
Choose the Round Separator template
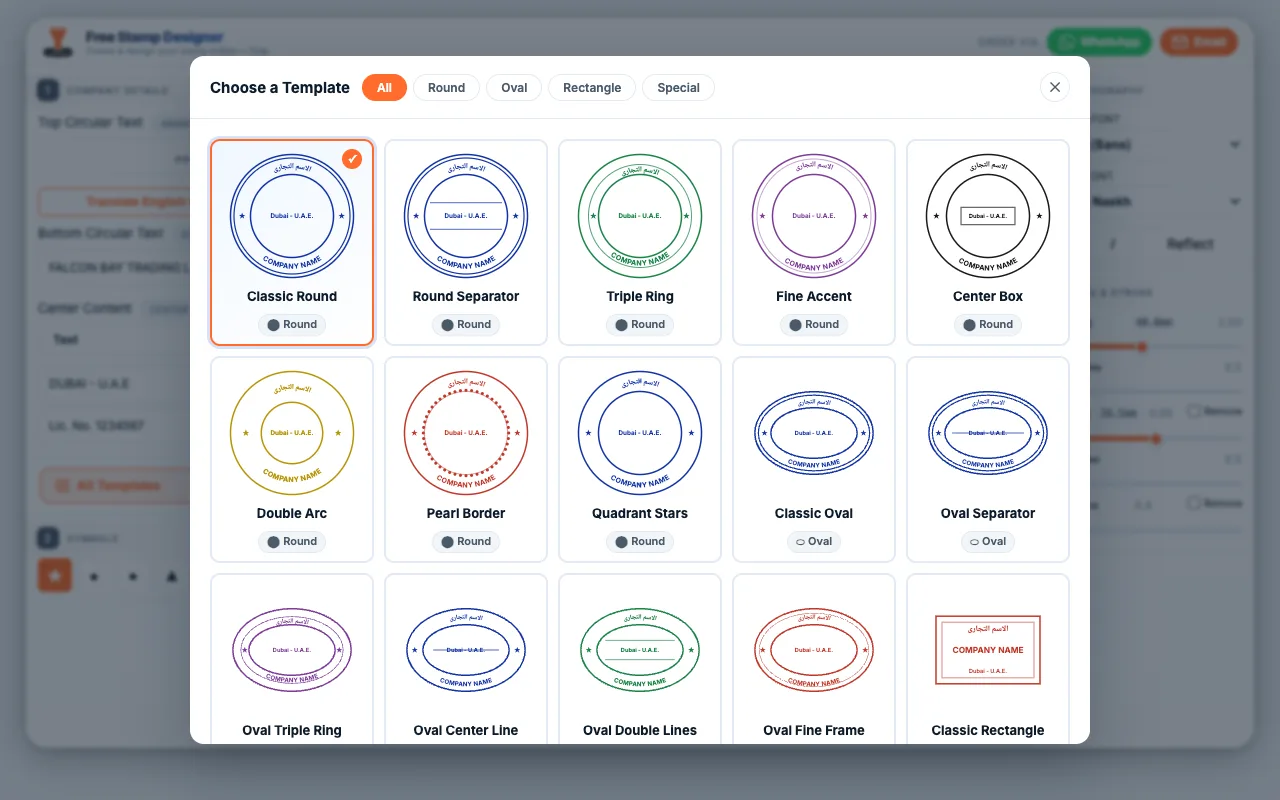point(466,242)
